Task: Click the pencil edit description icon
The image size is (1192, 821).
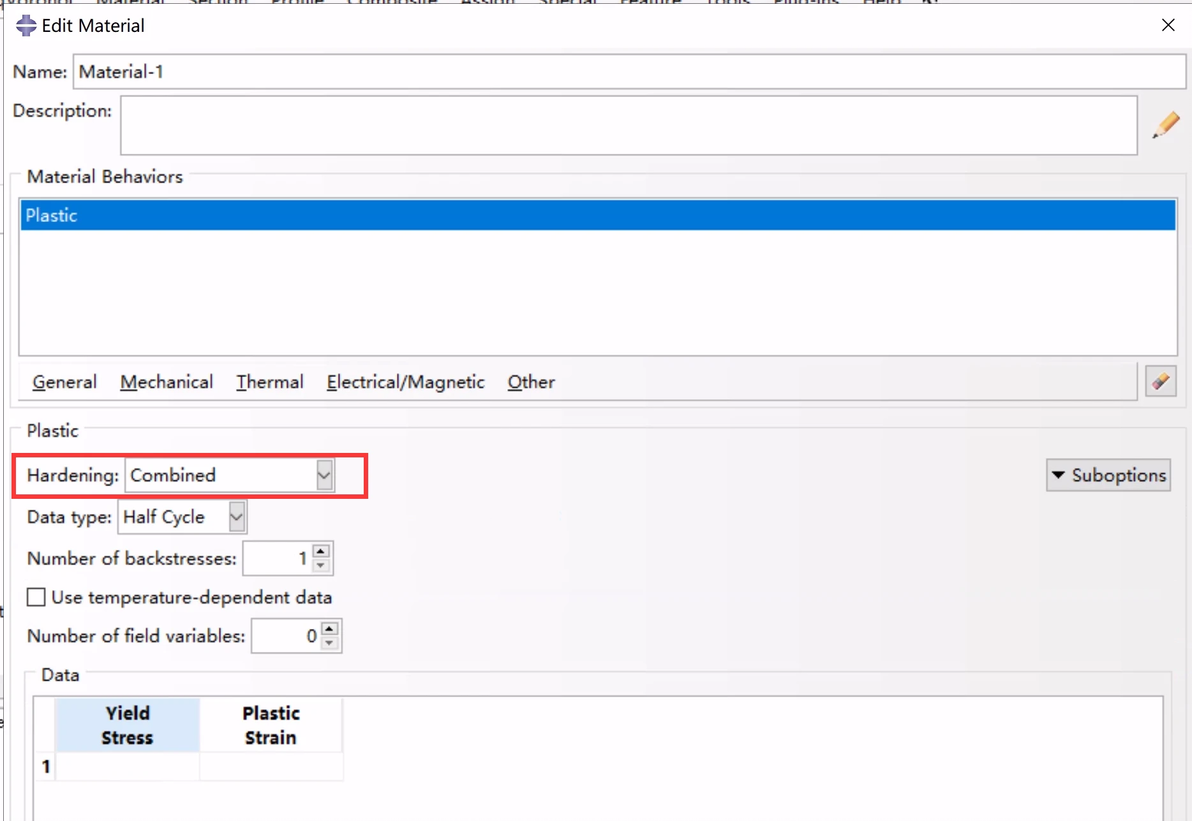Action: tap(1165, 125)
